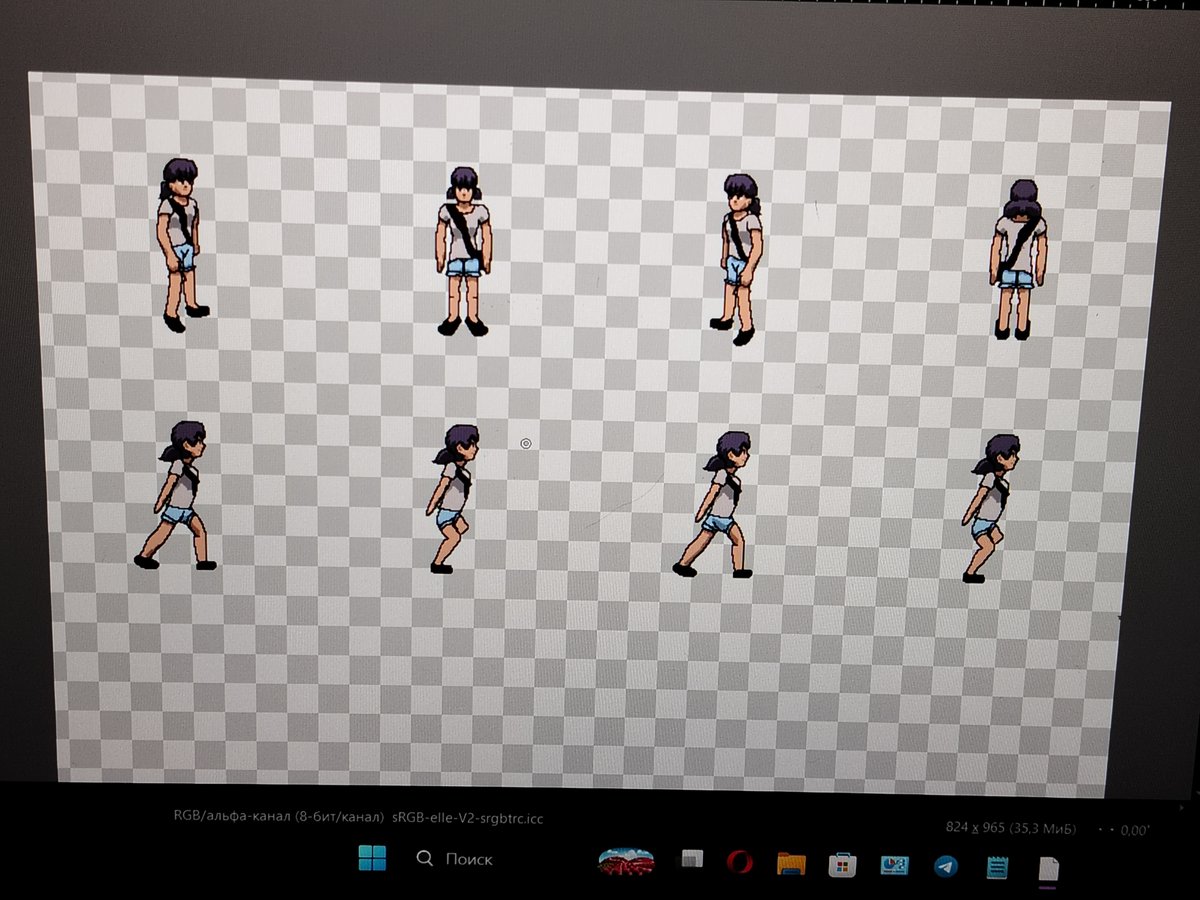
Task: Open Task View from the taskbar
Action: (x=691, y=860)
